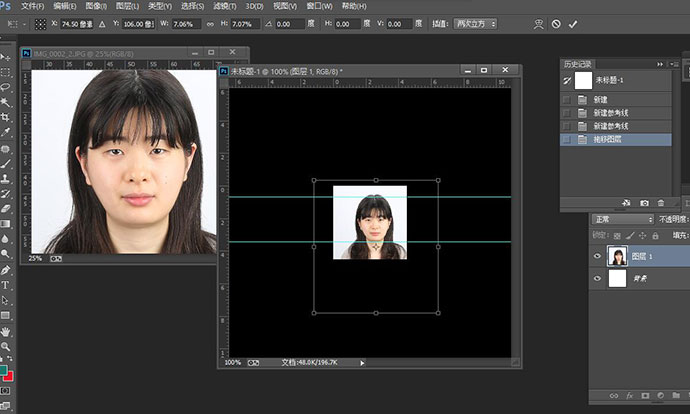The height and width of the screenshot is (414, 690).
Task: Hide layer 图层 1 using its eye icon
Action: point(598,256)
